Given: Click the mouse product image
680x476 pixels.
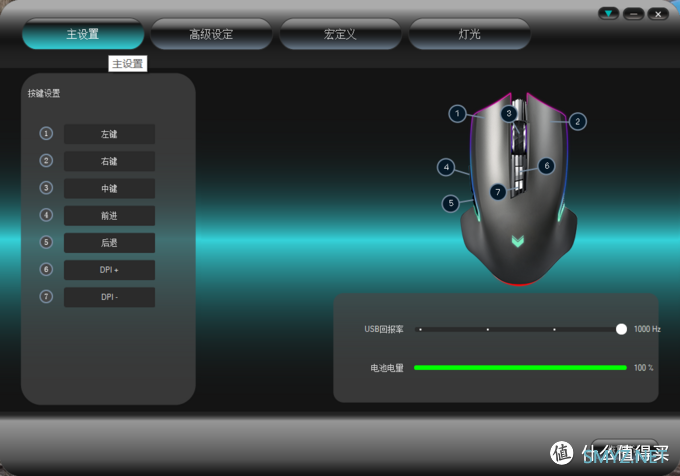Looking at the screenshot, I should coord(519,189).
